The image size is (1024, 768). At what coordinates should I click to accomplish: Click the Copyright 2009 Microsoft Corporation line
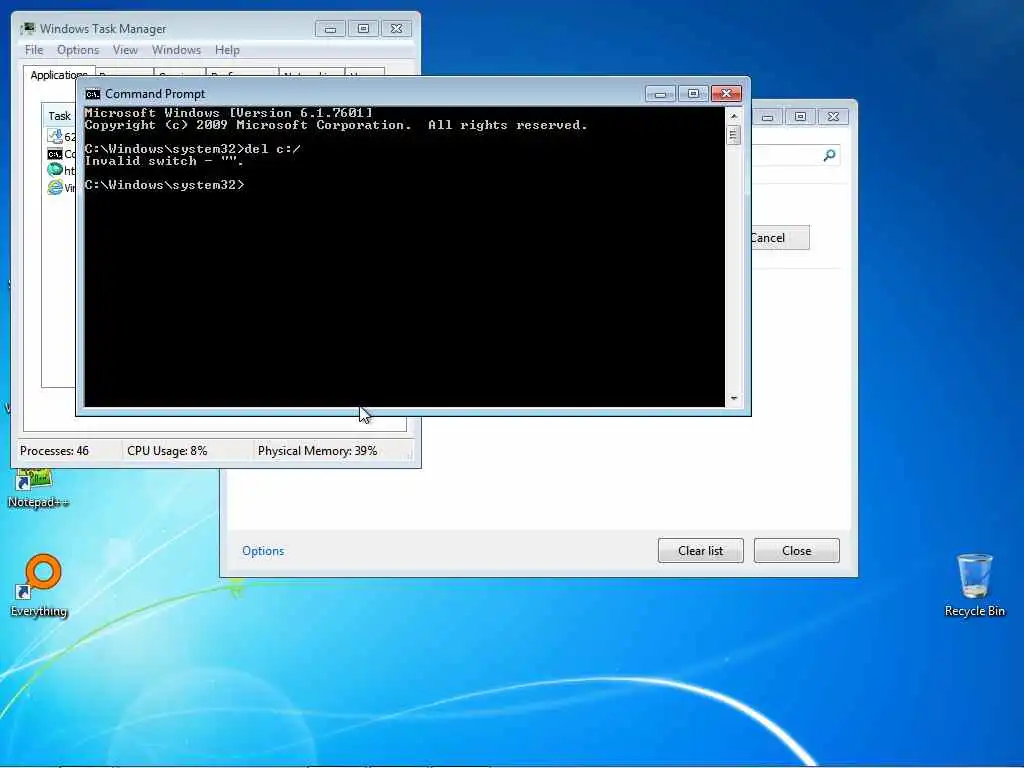tap(336, 125)
